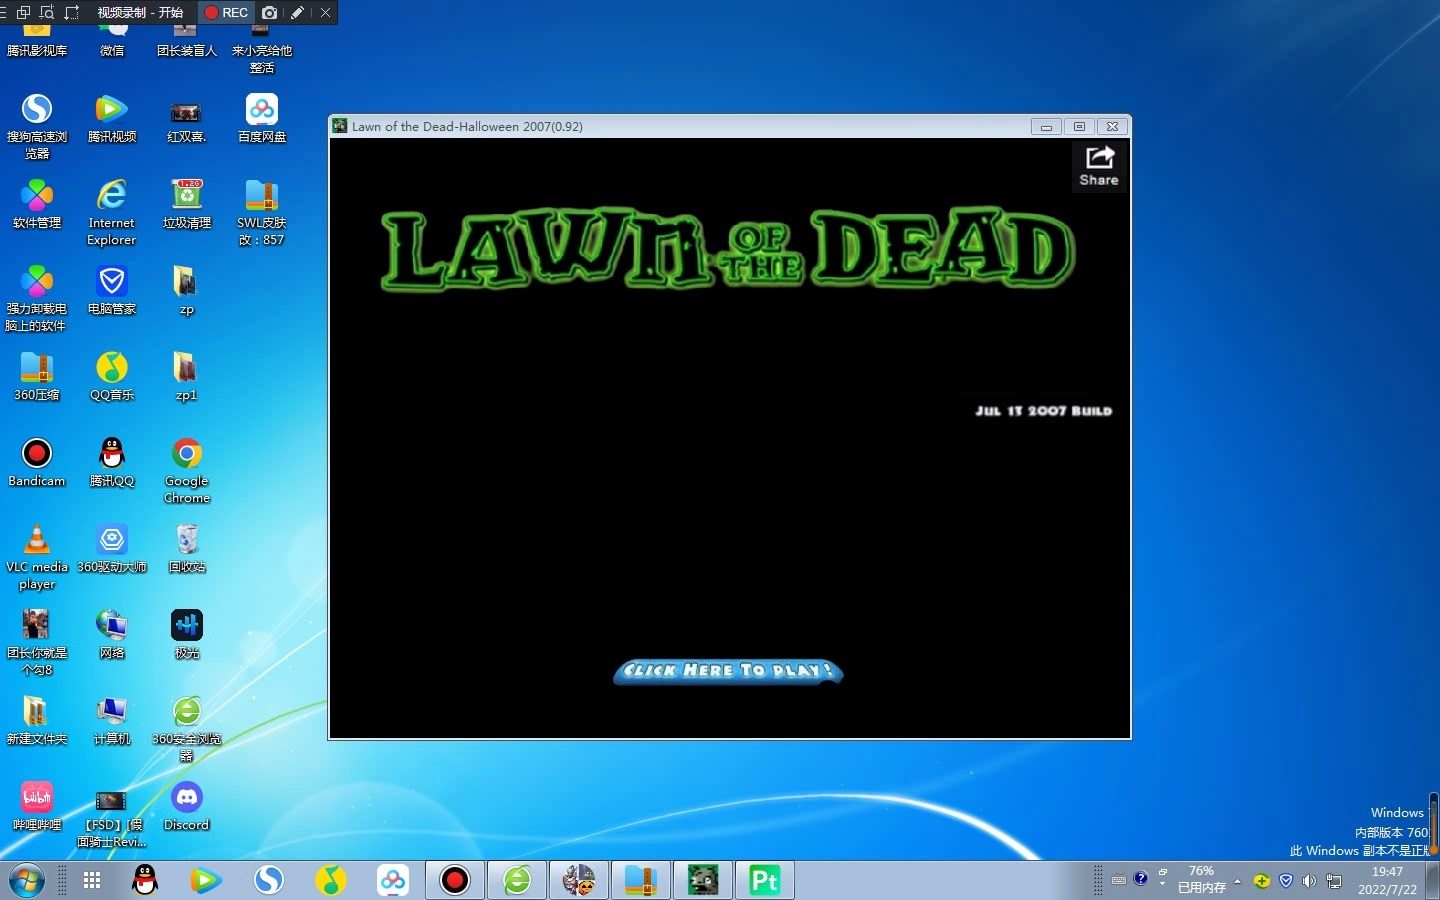This screenshot has height=900, width=1440.
Task: Select the 强力卸载电脑上的软件 desktop icon
Action: (x=37, y=298)
